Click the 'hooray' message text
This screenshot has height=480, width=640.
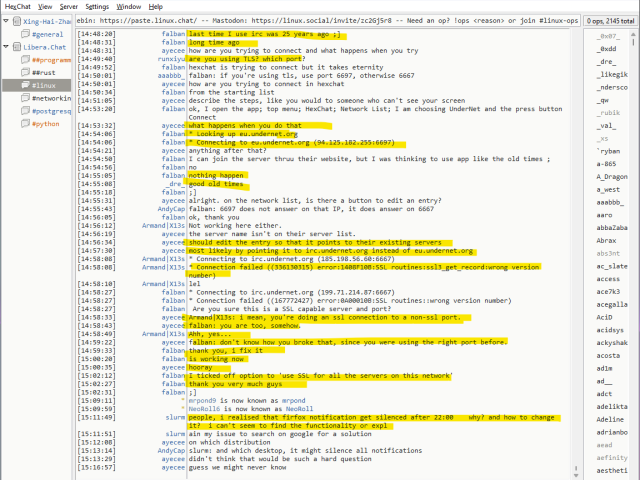click(200, 367)
